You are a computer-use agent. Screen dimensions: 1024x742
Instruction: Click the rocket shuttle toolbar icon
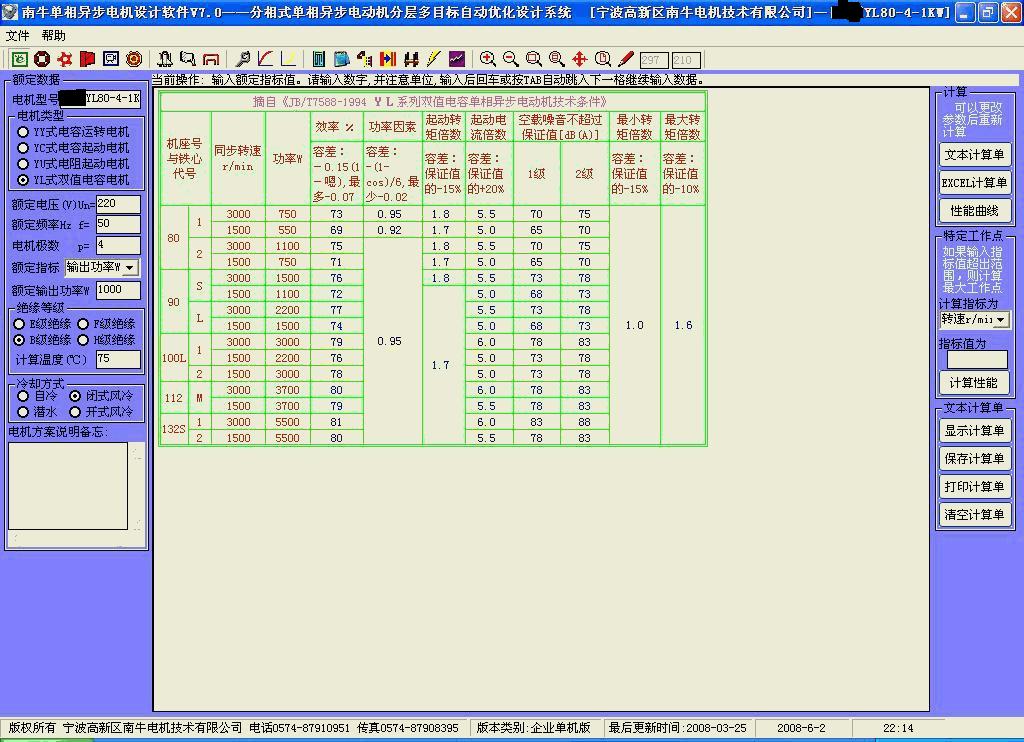tap(165, 59)
